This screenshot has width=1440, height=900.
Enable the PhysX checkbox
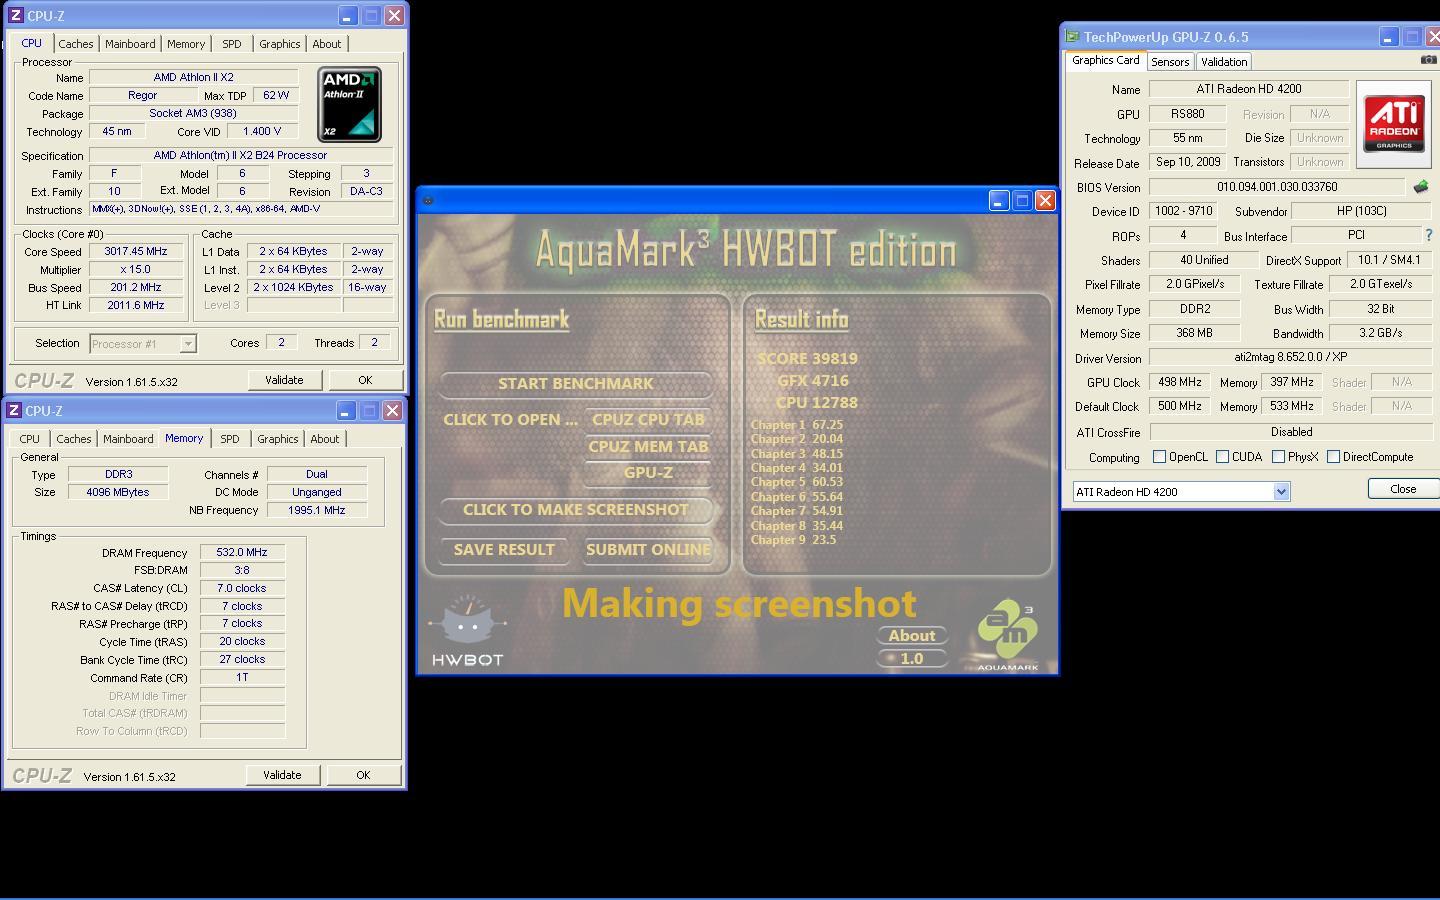pyautogui.click(x=1278, y=457)
